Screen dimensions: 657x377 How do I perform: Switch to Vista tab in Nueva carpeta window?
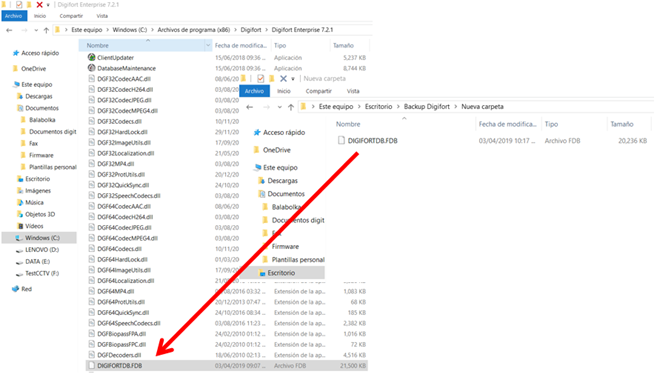click(353, 91)
